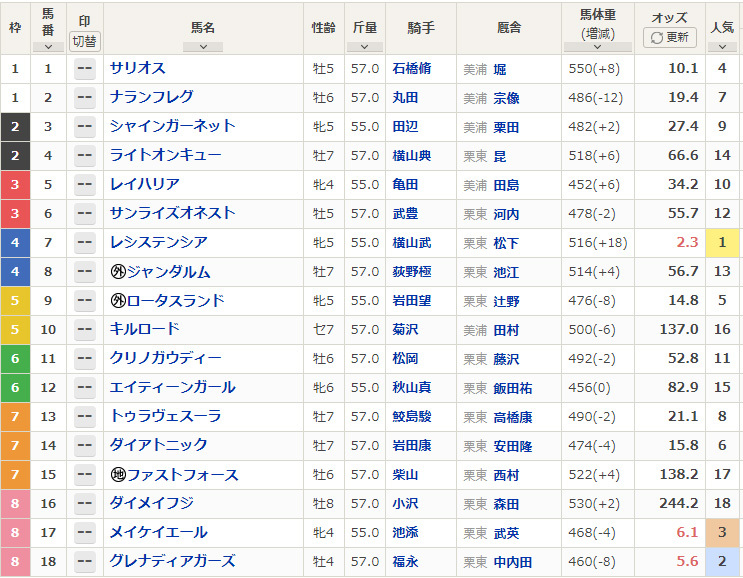
Task: Open trainer link 安田隆
Action: (x=513, y=446)
